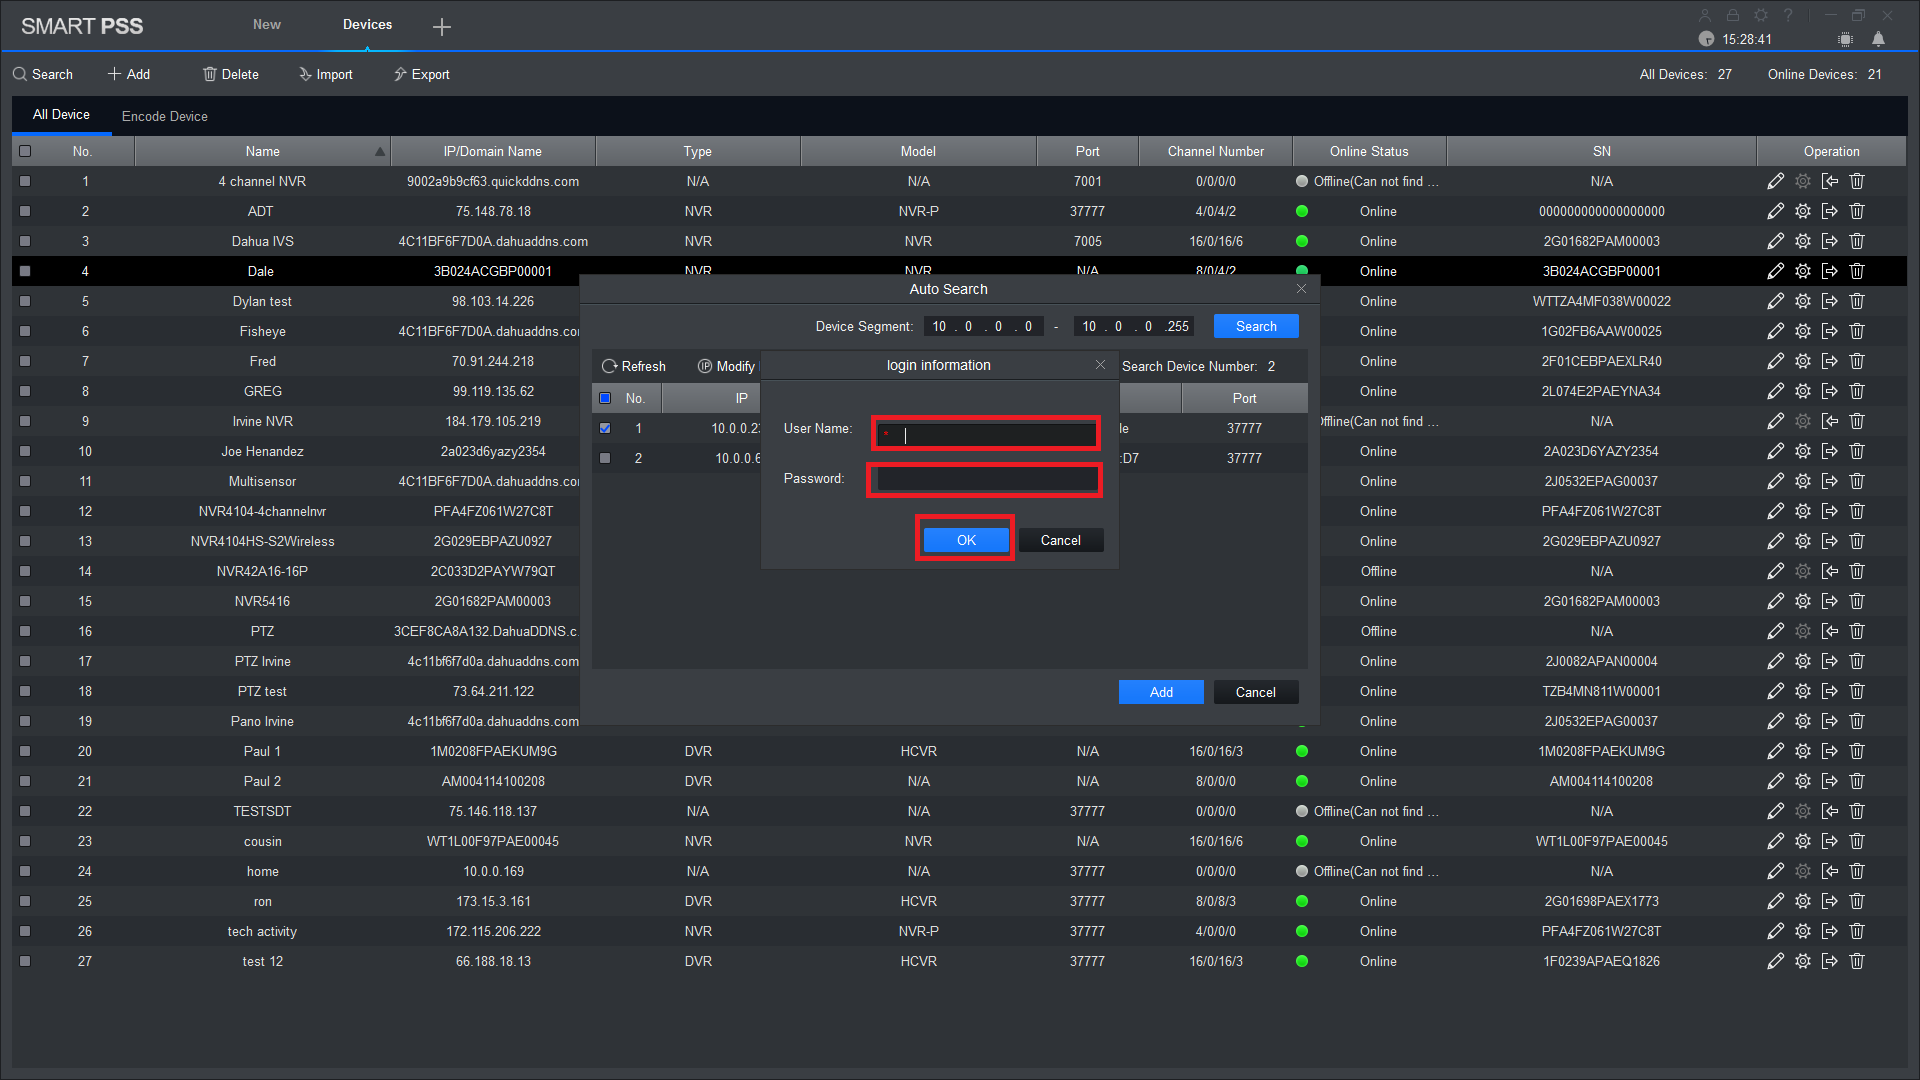
Task: Click the Password input field
Action: [986, 480]
